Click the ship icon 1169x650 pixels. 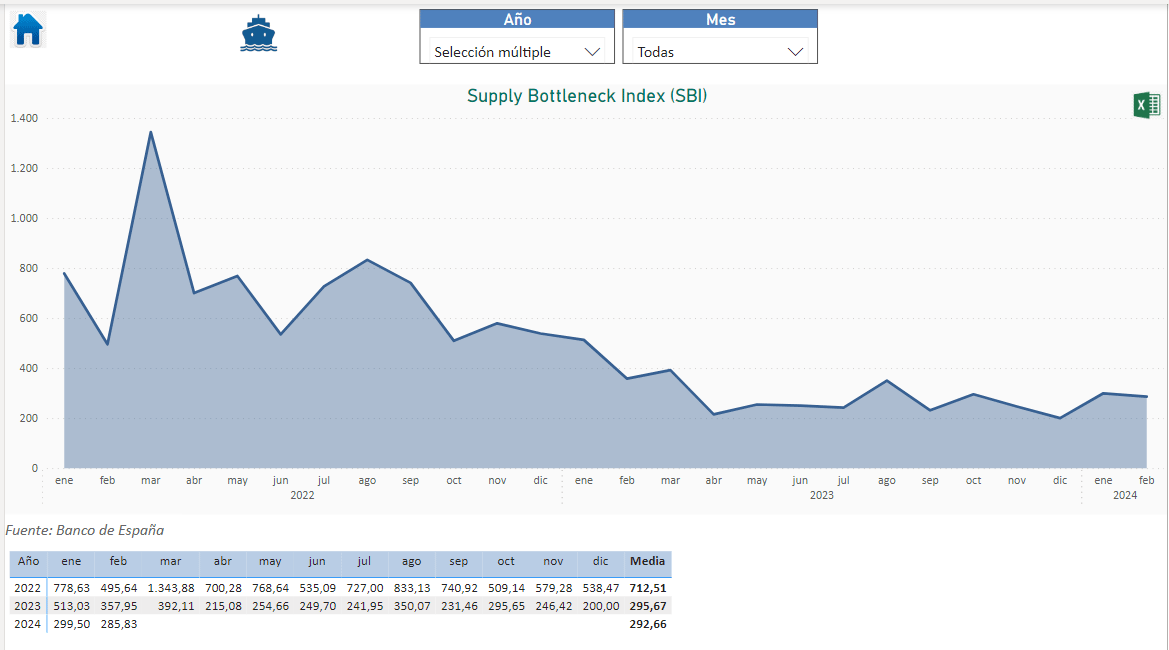[258, 34]
